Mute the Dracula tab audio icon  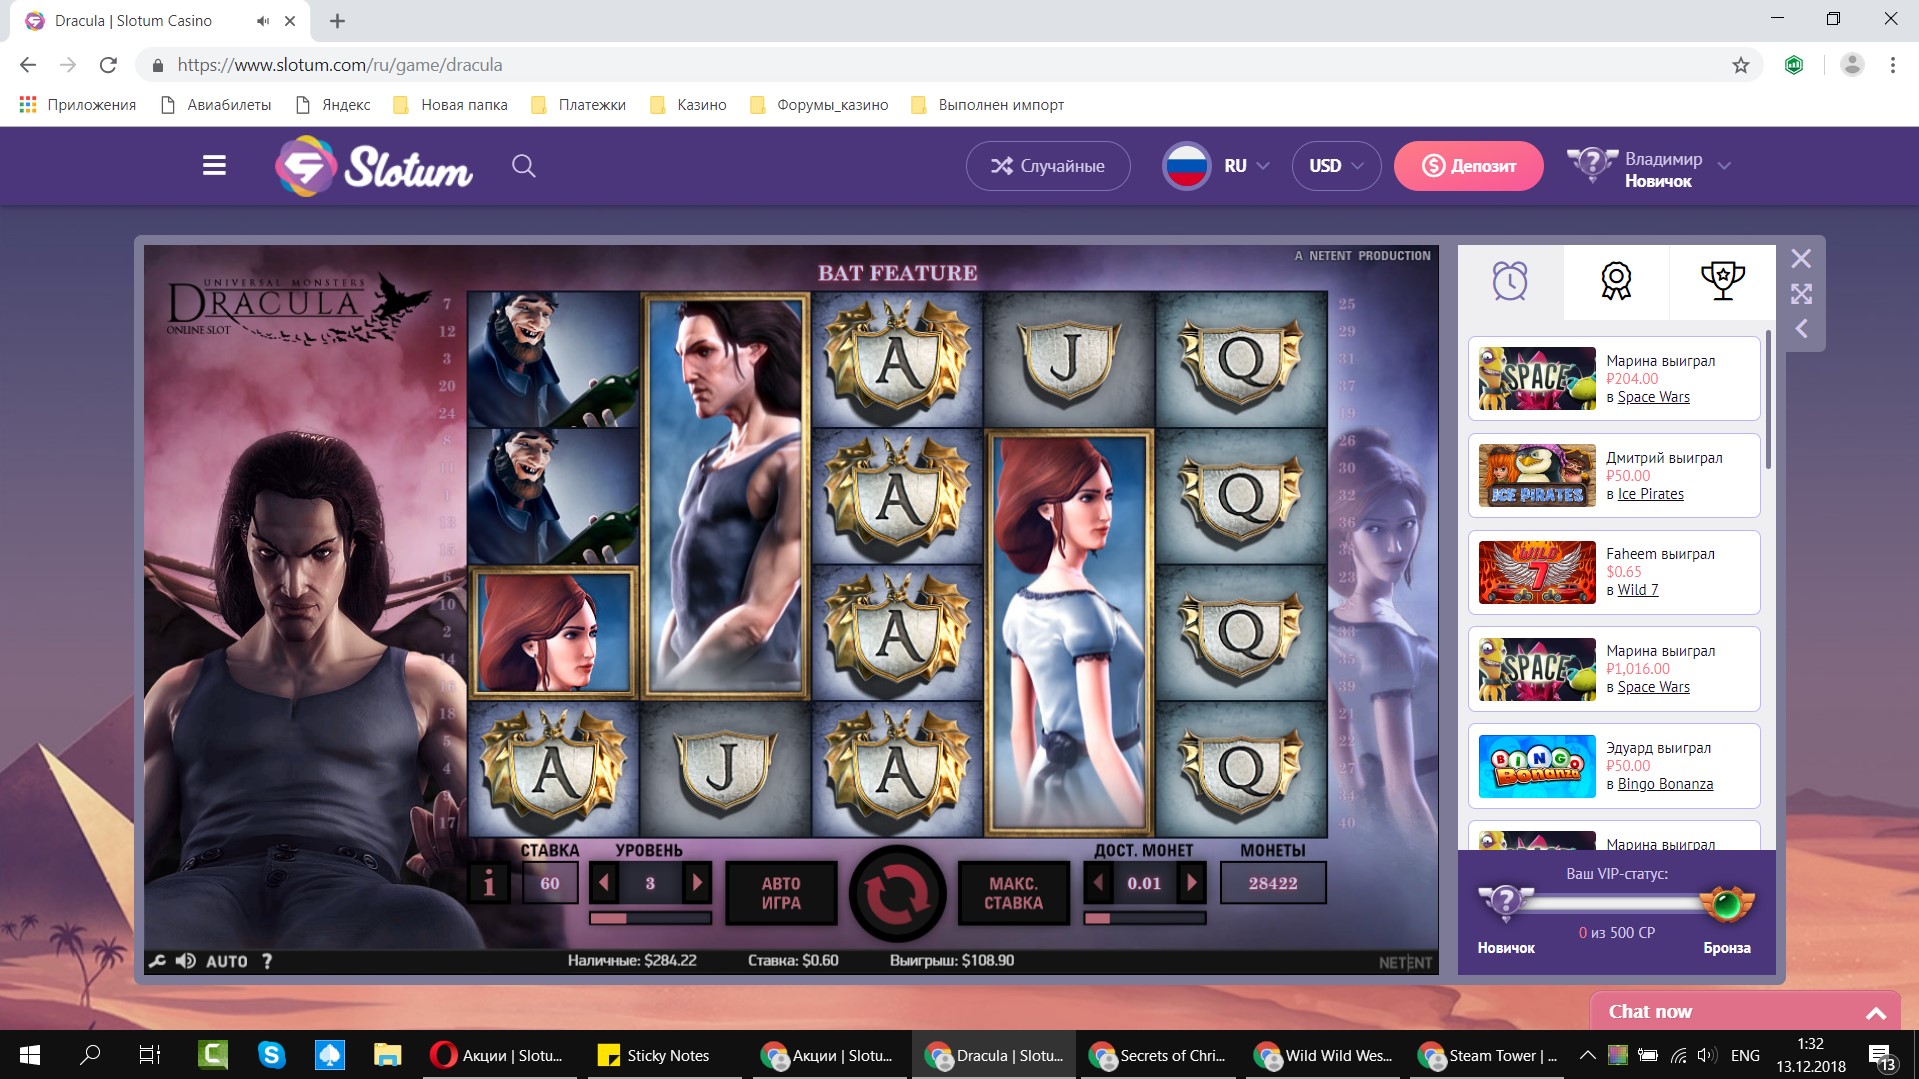[263, 21]
